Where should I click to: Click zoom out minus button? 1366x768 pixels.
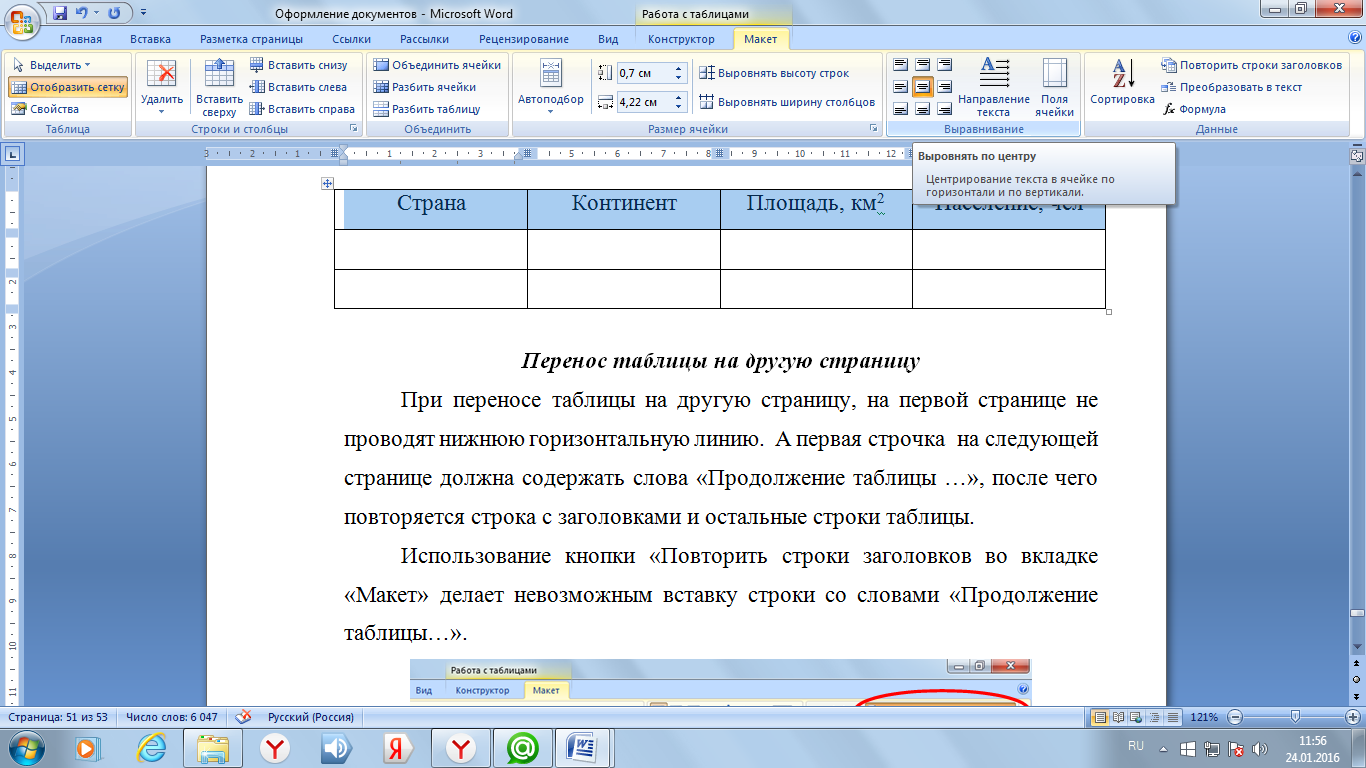[1236, 717]
